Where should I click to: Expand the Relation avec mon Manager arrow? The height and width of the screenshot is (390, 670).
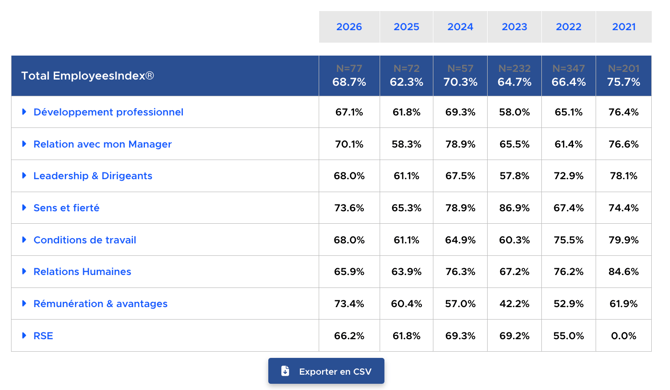click(24, 144)
